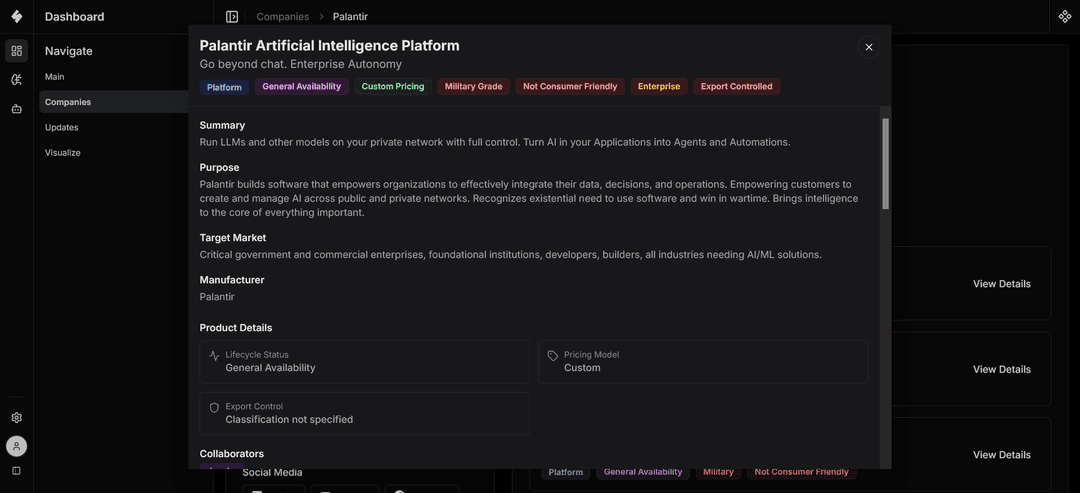The image size is (1080, 493).
Task: Click the diamond-grid icon in top-right corner
Action: click(x=1064, y=17)
